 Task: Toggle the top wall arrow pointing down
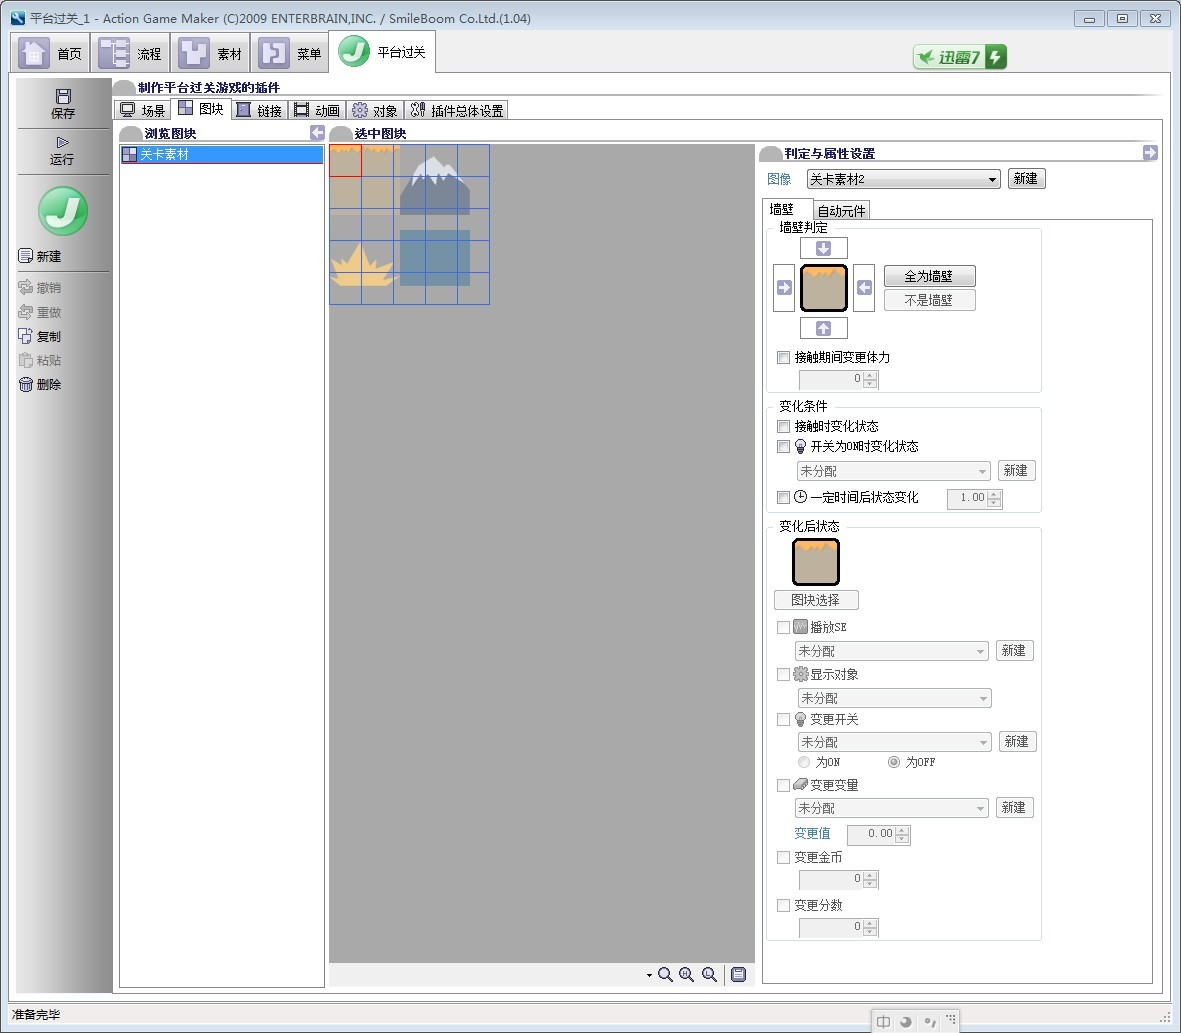click(x=823, y=248)
